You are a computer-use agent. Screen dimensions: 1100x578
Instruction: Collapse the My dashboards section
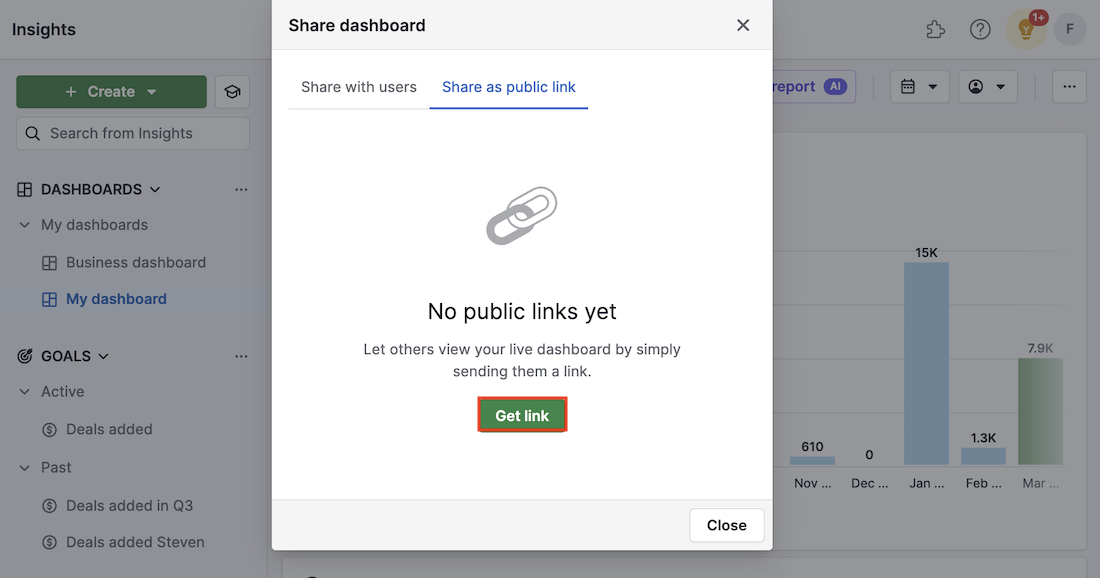tap(23, 224)
